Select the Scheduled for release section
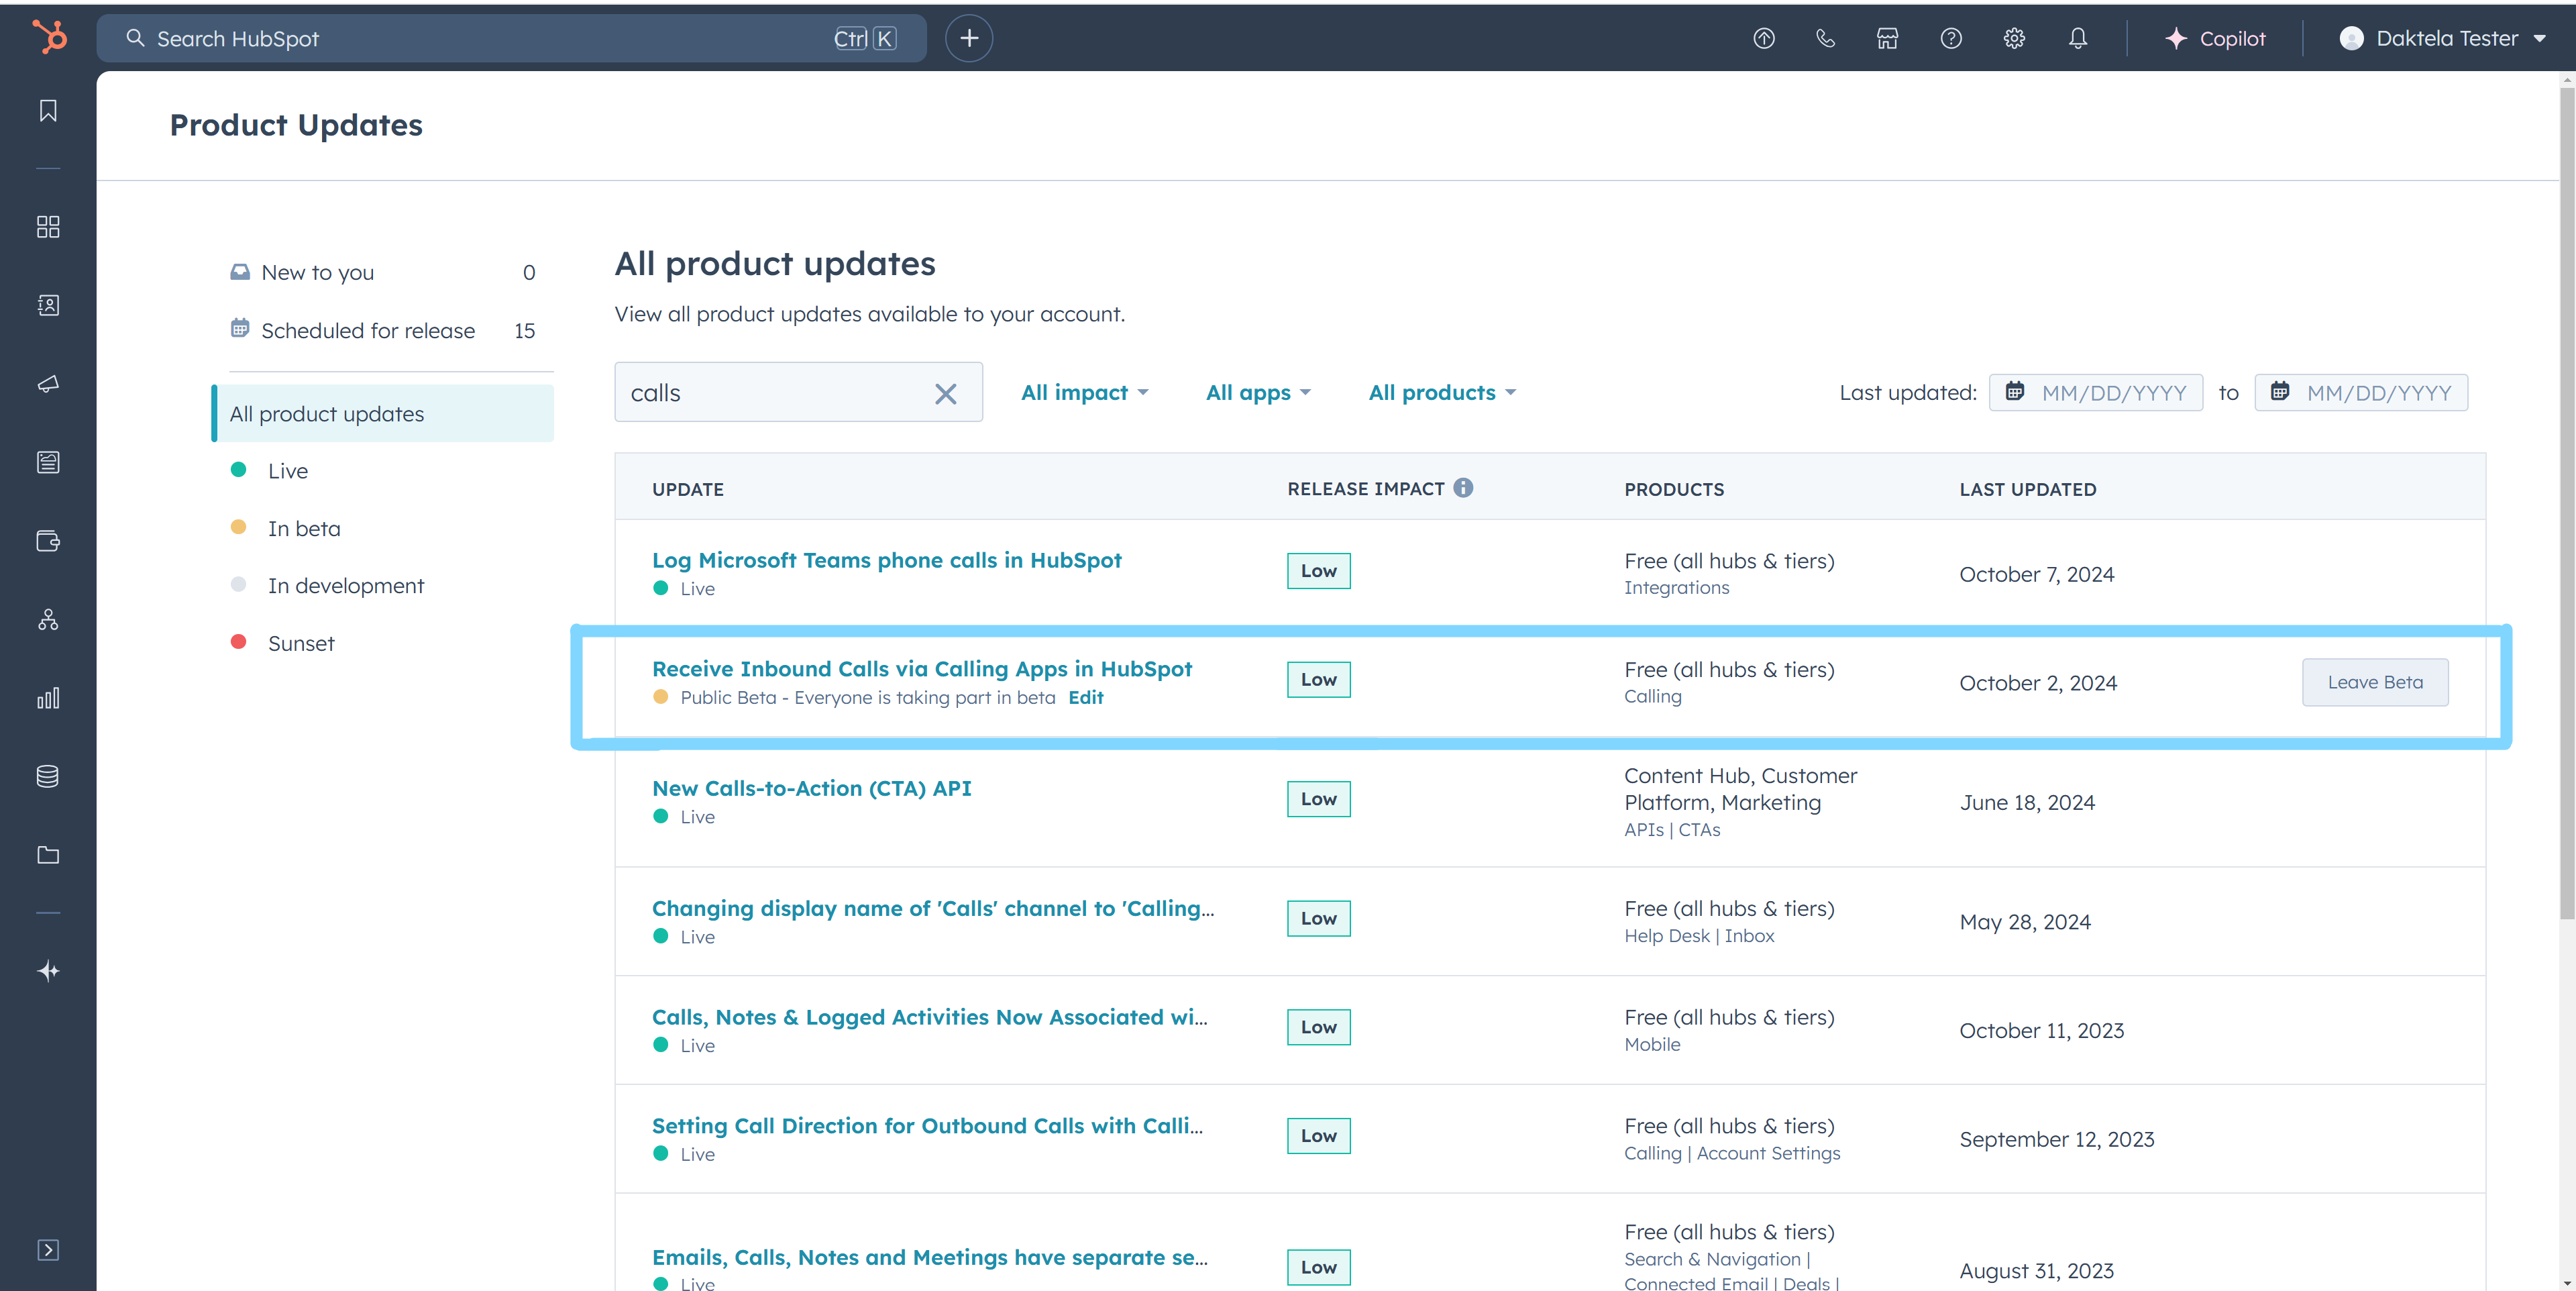The image size is (2576, 1291). tap(367, 331)
